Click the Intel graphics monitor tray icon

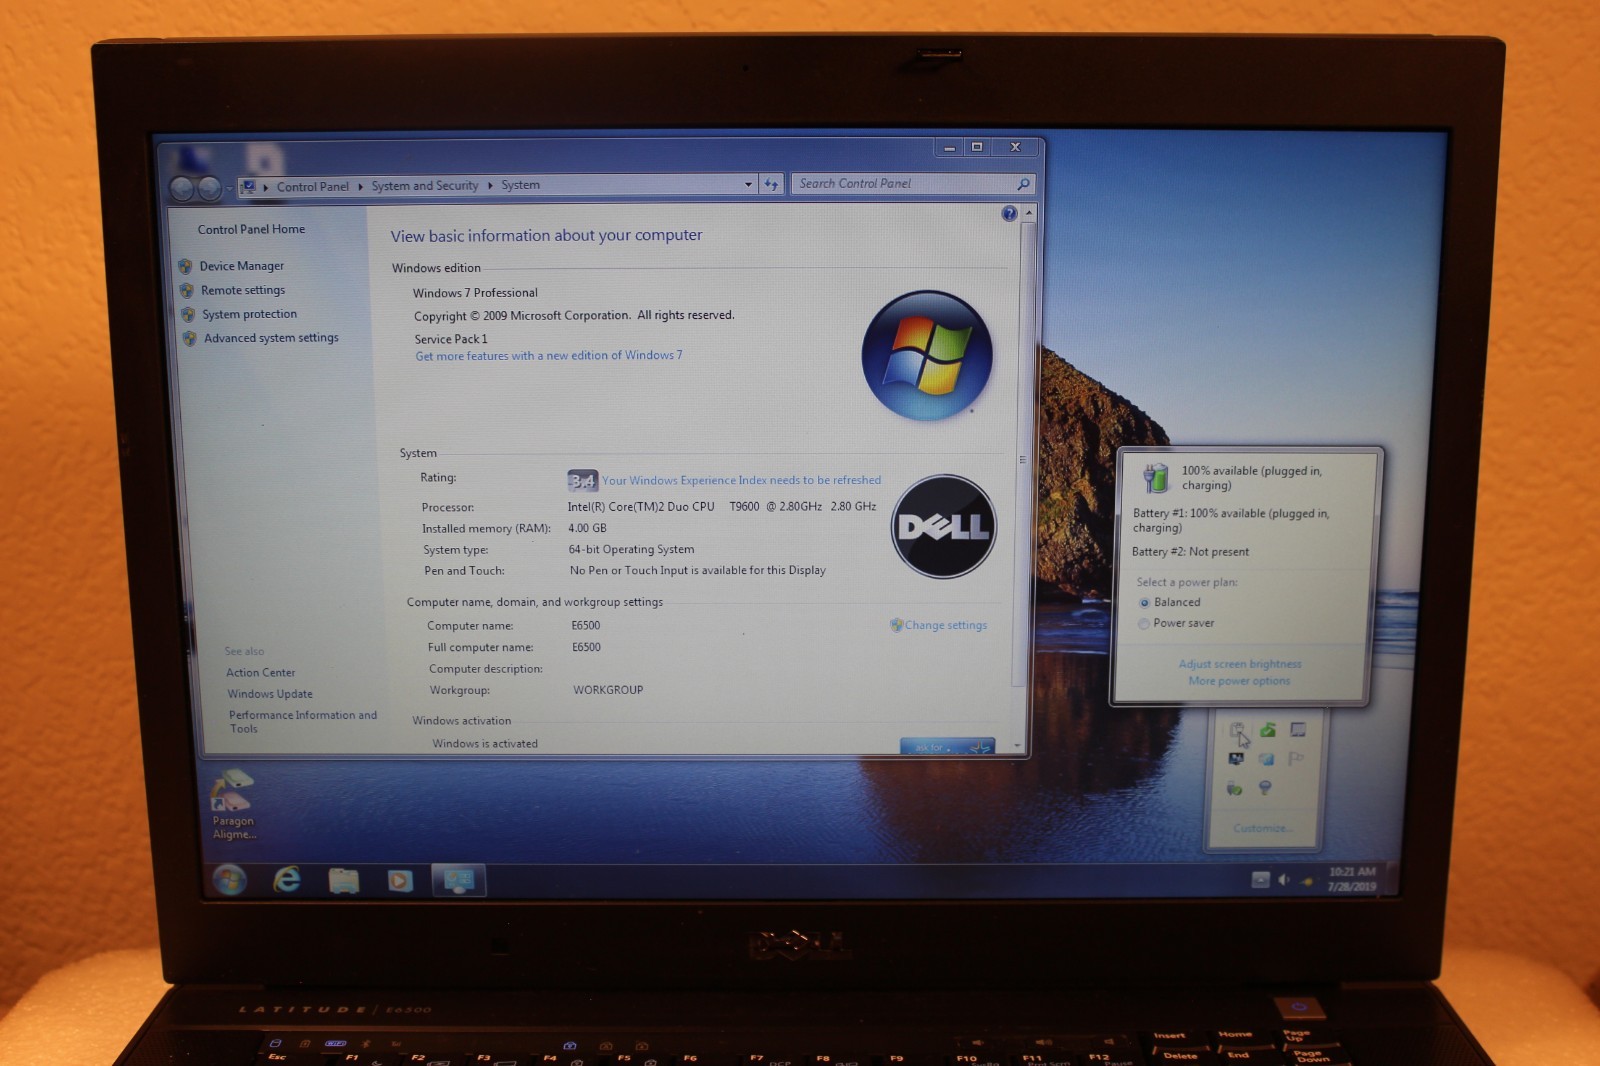pos(1236,759)
